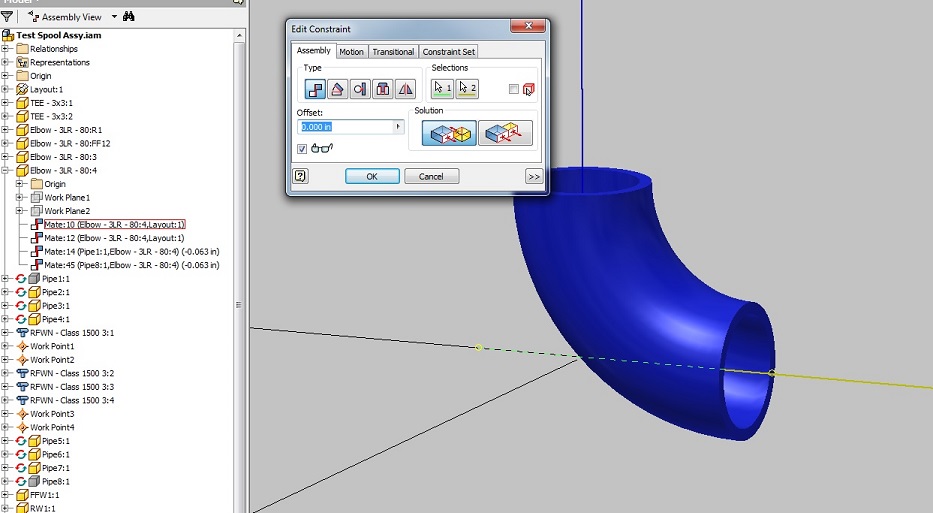The height and width of the screenshot is (513, 933).
Task: Select Elbow - 3LR - 80:FF12
Action: (70, 143)
